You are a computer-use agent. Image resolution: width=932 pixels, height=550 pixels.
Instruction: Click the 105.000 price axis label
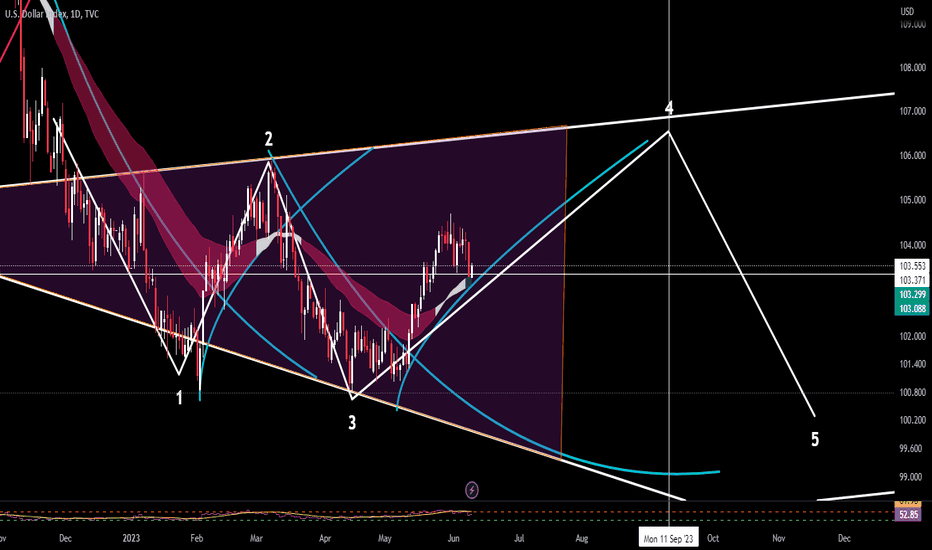(x=912, y=200)
